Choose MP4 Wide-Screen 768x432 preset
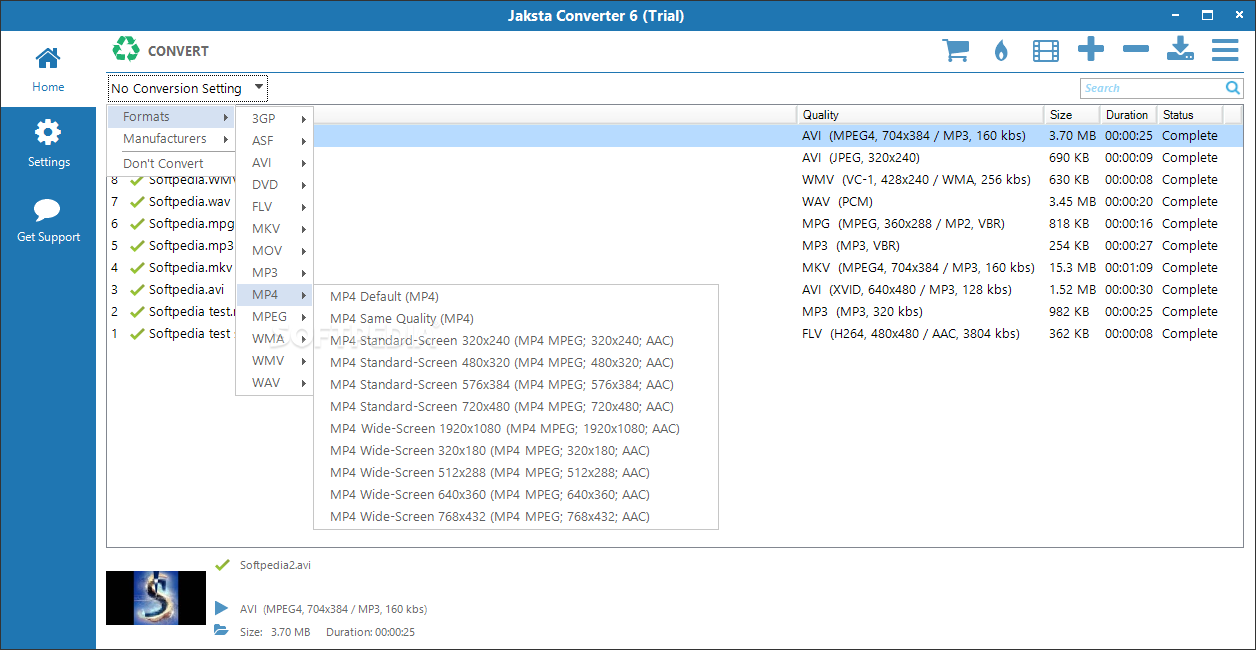1256x650 pixels. point(516,517)
